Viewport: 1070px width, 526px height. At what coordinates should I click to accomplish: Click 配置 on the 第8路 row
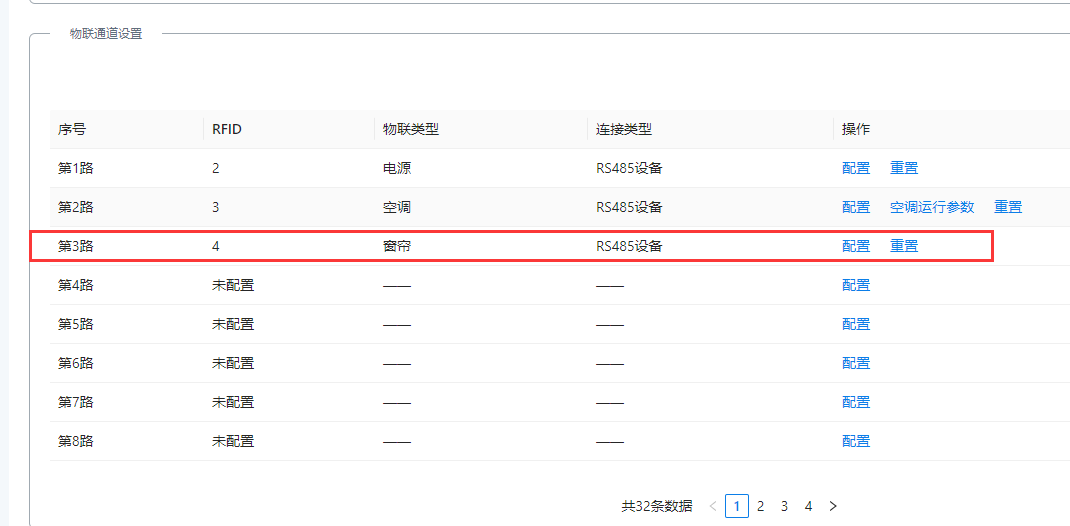click(x=856, y=441)
